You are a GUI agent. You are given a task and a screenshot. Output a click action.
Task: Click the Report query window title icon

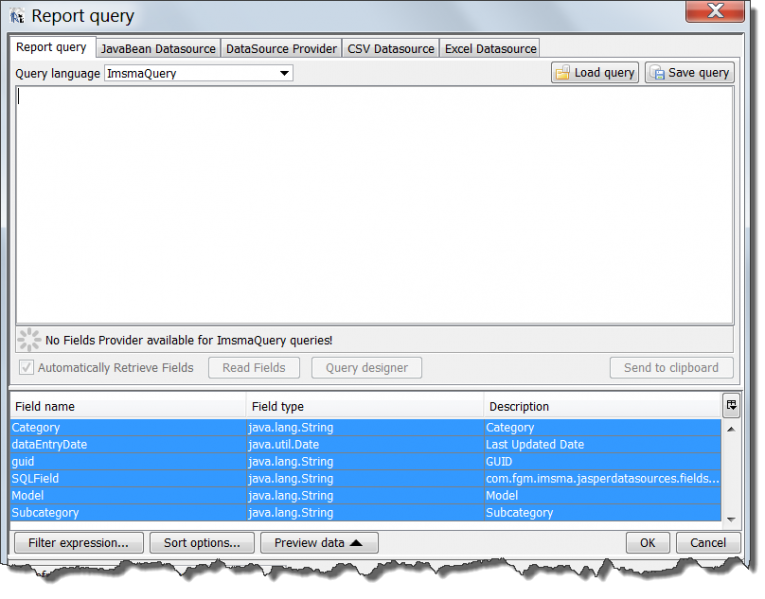coord(17,16)
